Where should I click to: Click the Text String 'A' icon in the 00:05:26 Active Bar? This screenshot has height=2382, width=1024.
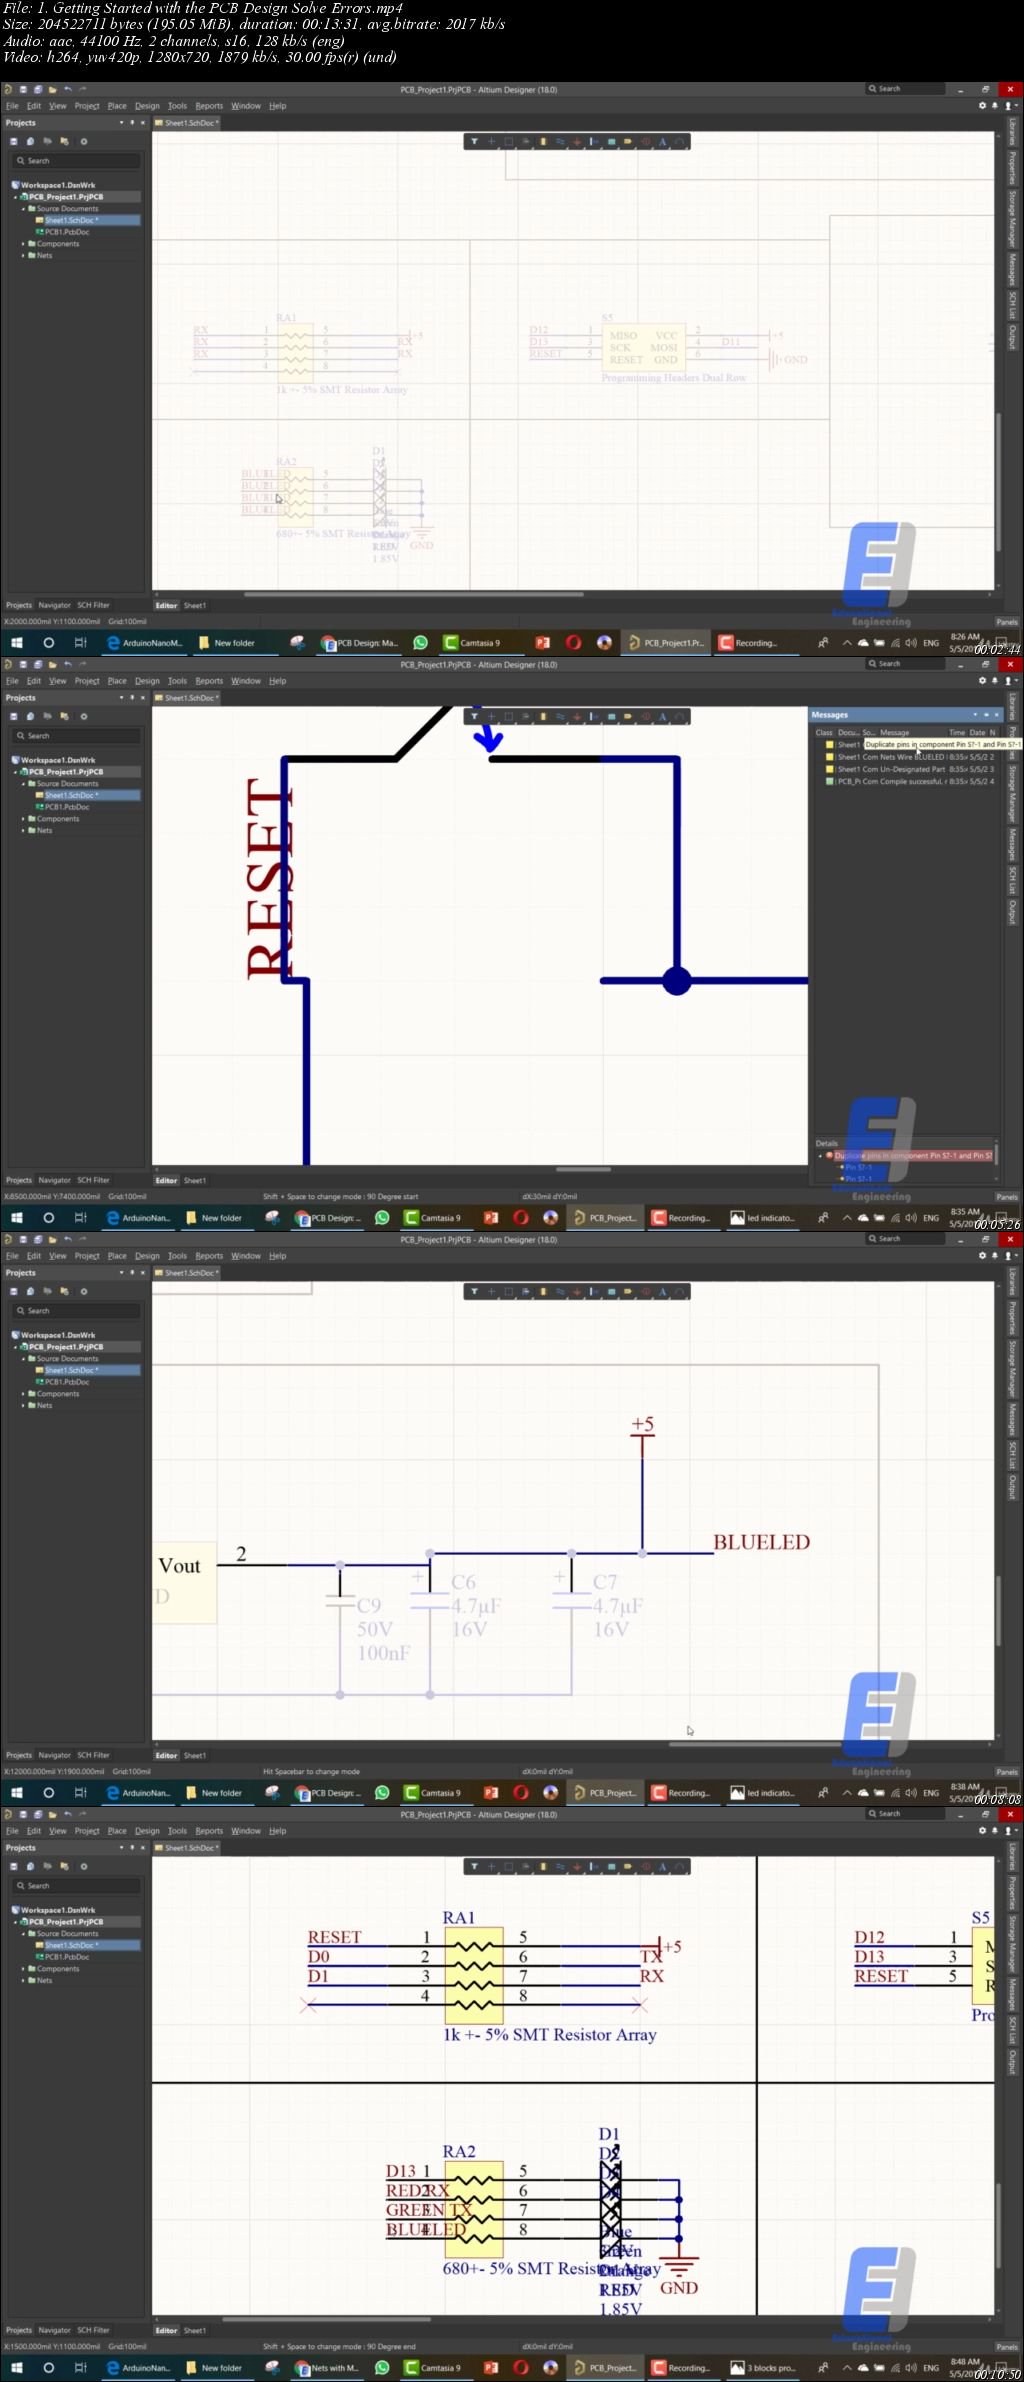[x=662, y=717]
